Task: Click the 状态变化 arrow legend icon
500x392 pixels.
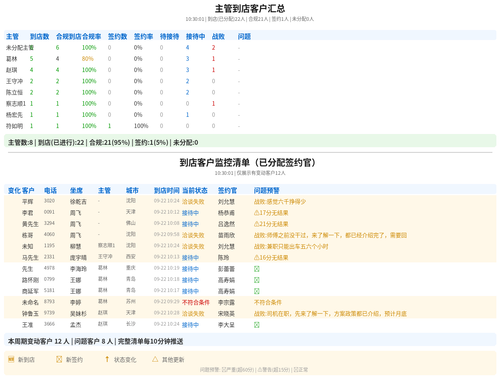Action: point(107,359)
